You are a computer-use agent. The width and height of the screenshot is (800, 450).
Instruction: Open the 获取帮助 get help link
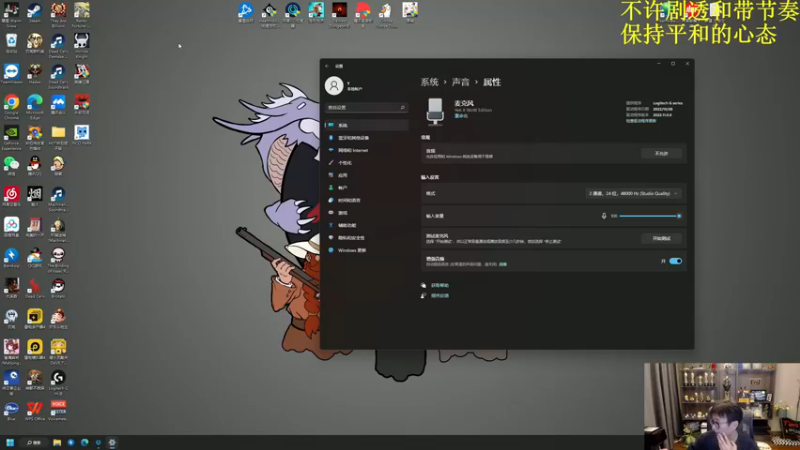(x=440, y=285)
